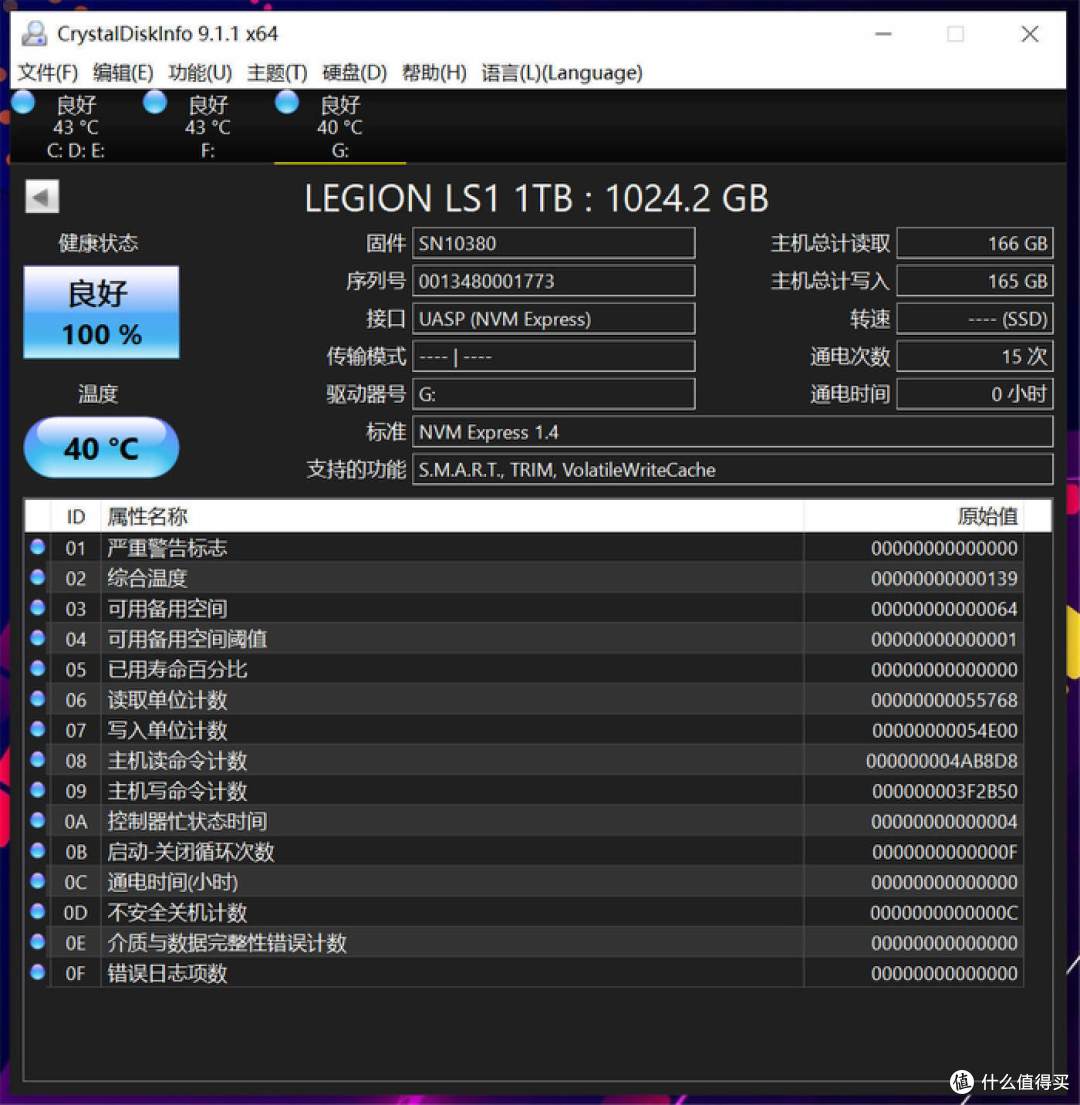Select raw value 00000000000064 for 可用备用空间
This screenshot has width=1080, height=1105.
(944, 609)
